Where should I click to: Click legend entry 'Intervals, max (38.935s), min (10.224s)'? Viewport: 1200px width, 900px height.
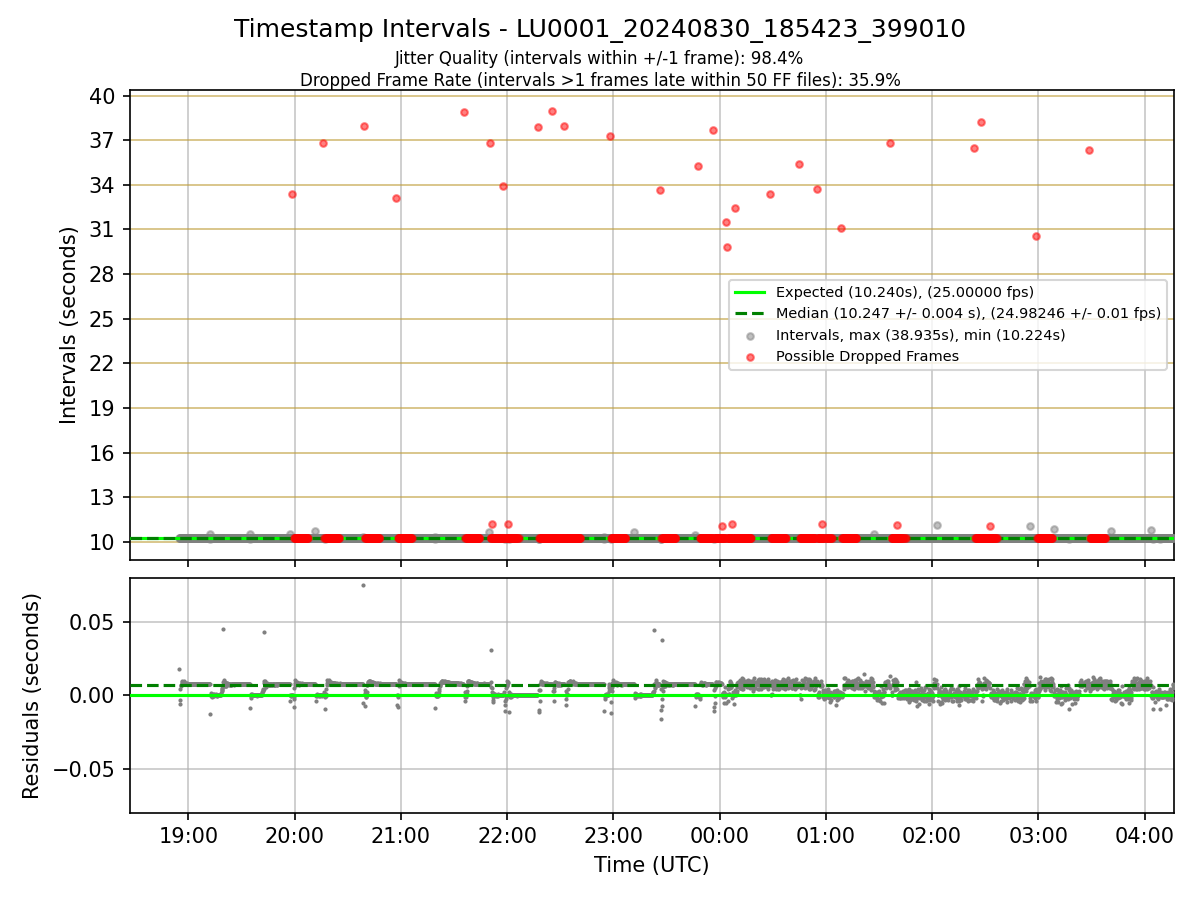click(x=920, y=335)
